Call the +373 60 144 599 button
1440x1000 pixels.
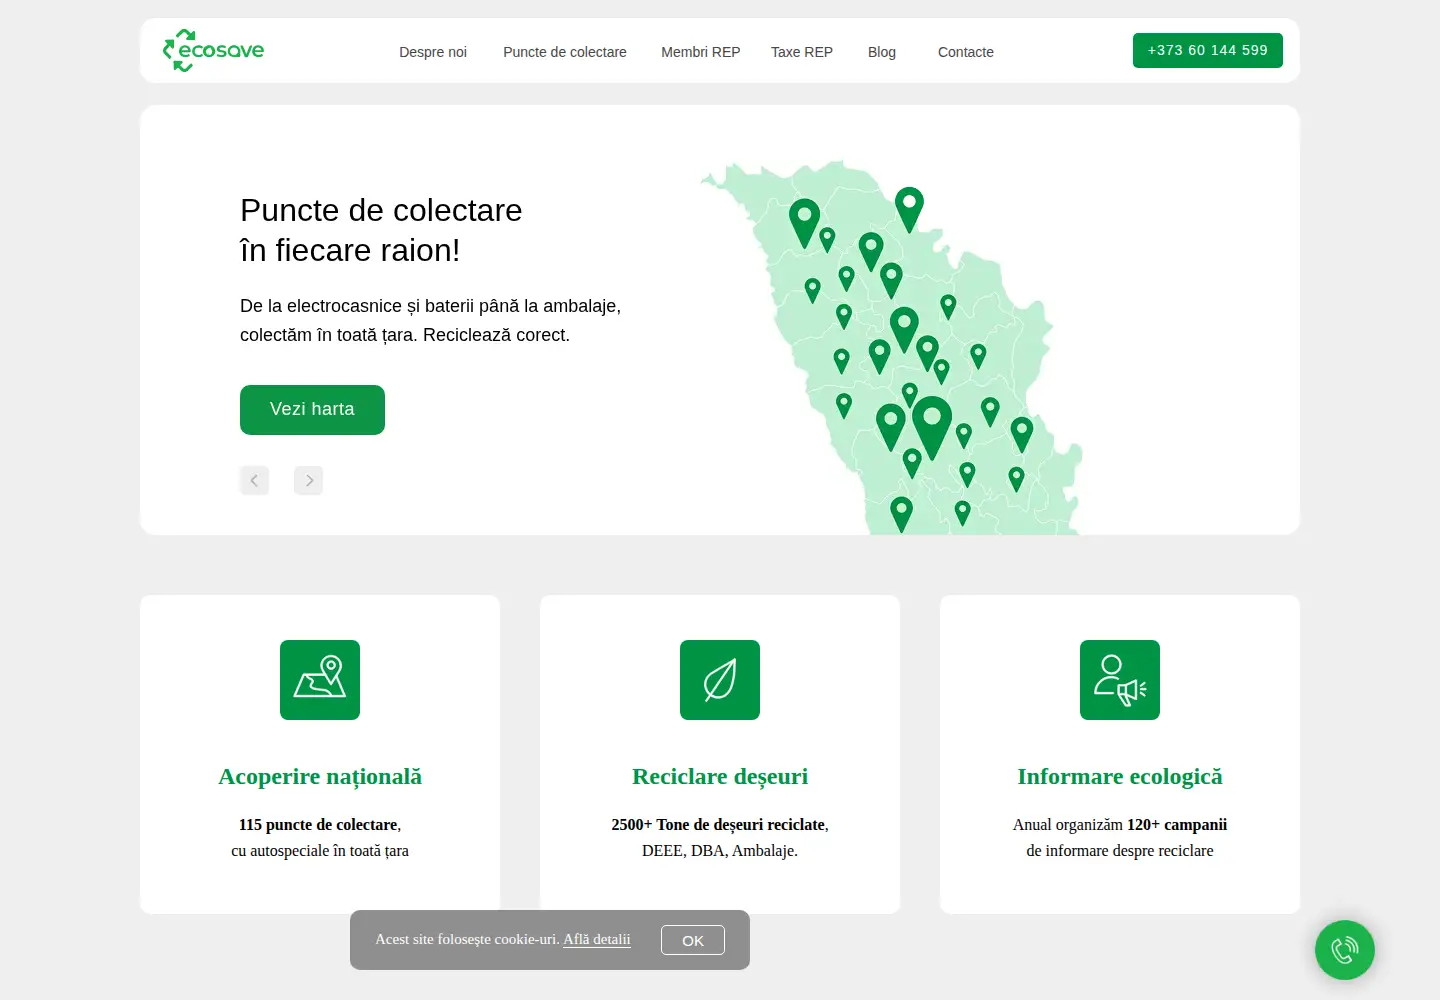click(1208, 50)
